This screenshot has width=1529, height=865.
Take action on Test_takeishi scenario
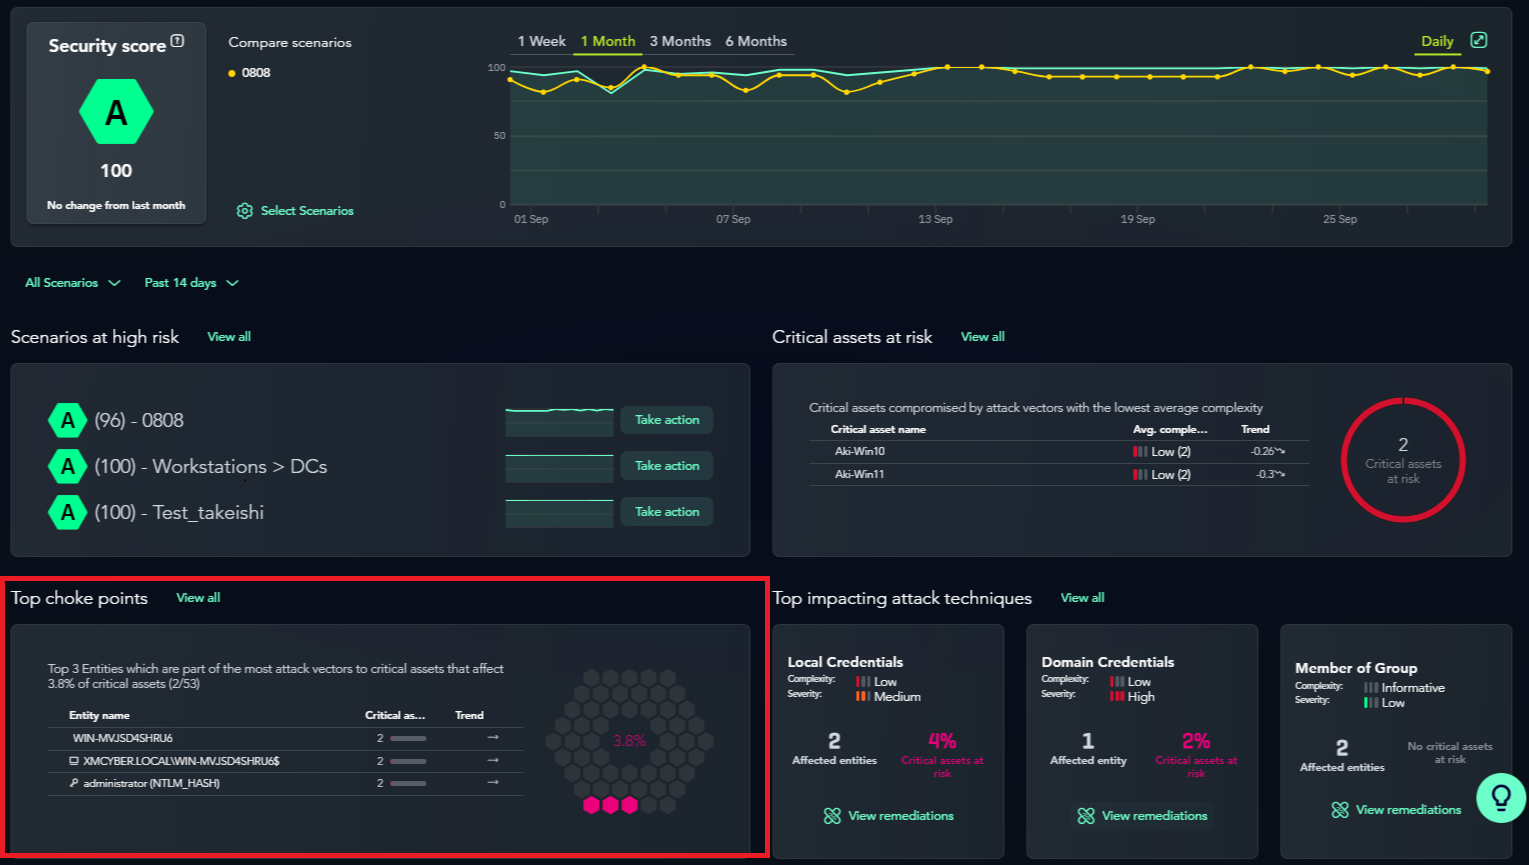[667, 512]
